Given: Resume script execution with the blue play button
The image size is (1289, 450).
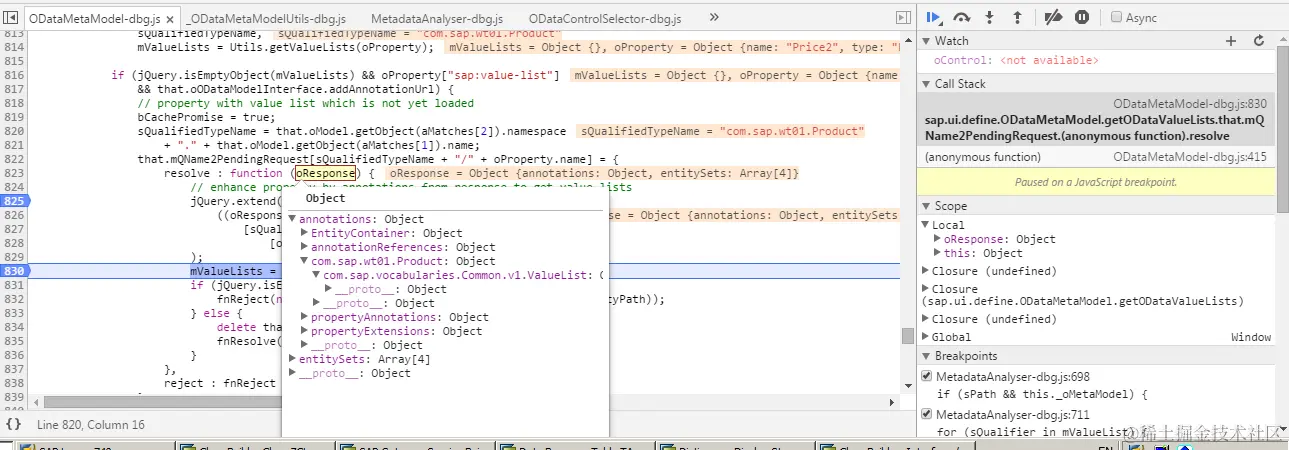Looking at the screenshot, I should coord(933,17).
